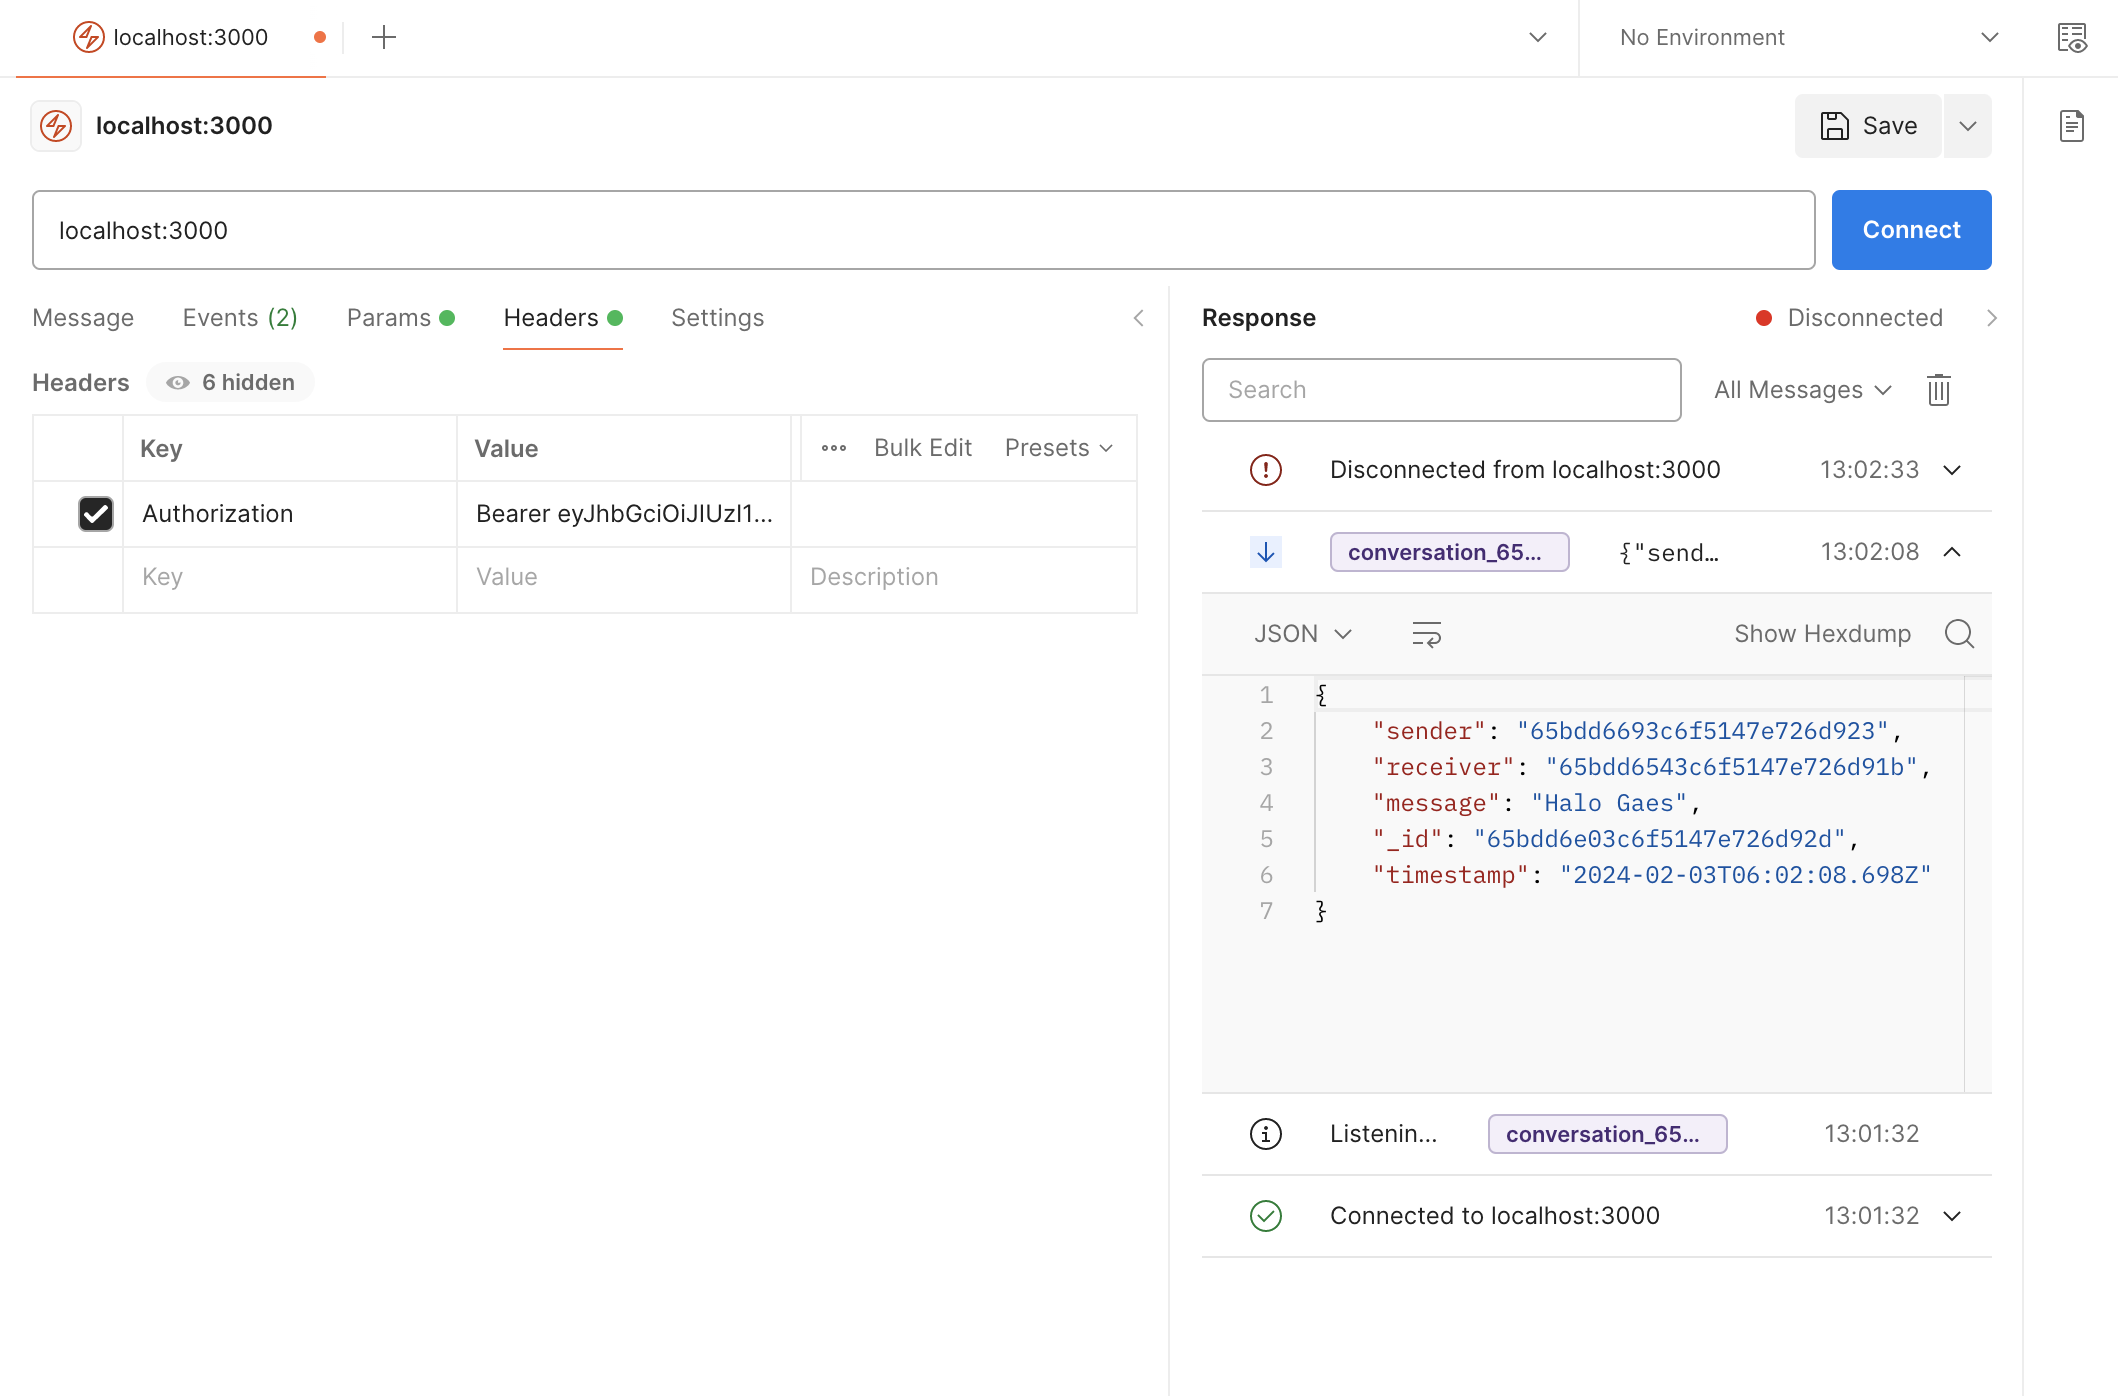Open the documentation icon in right sidebar
This screenshot has height=1396, width=2118.
pos(2071,126)
